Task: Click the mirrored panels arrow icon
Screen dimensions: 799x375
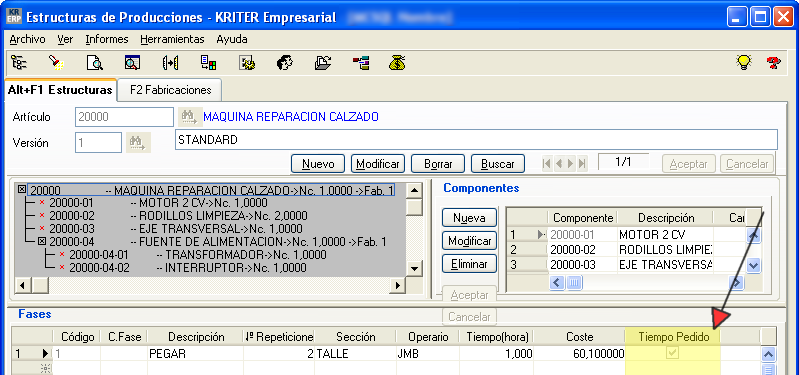Action: click(x=170, y=63)
